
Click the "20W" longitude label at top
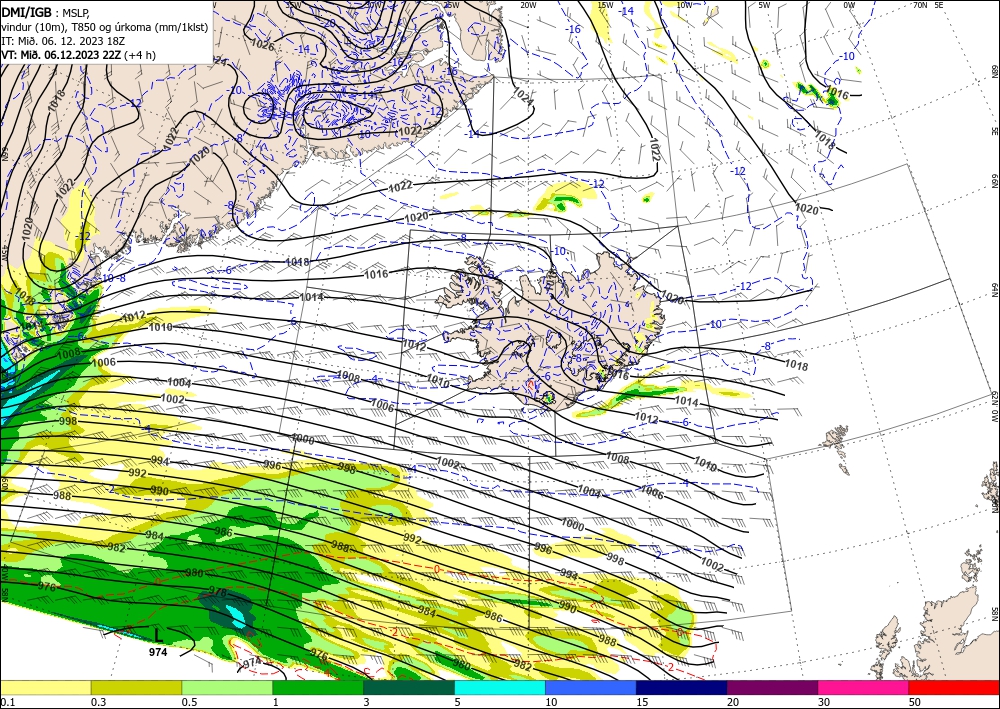tap(528, 5)
